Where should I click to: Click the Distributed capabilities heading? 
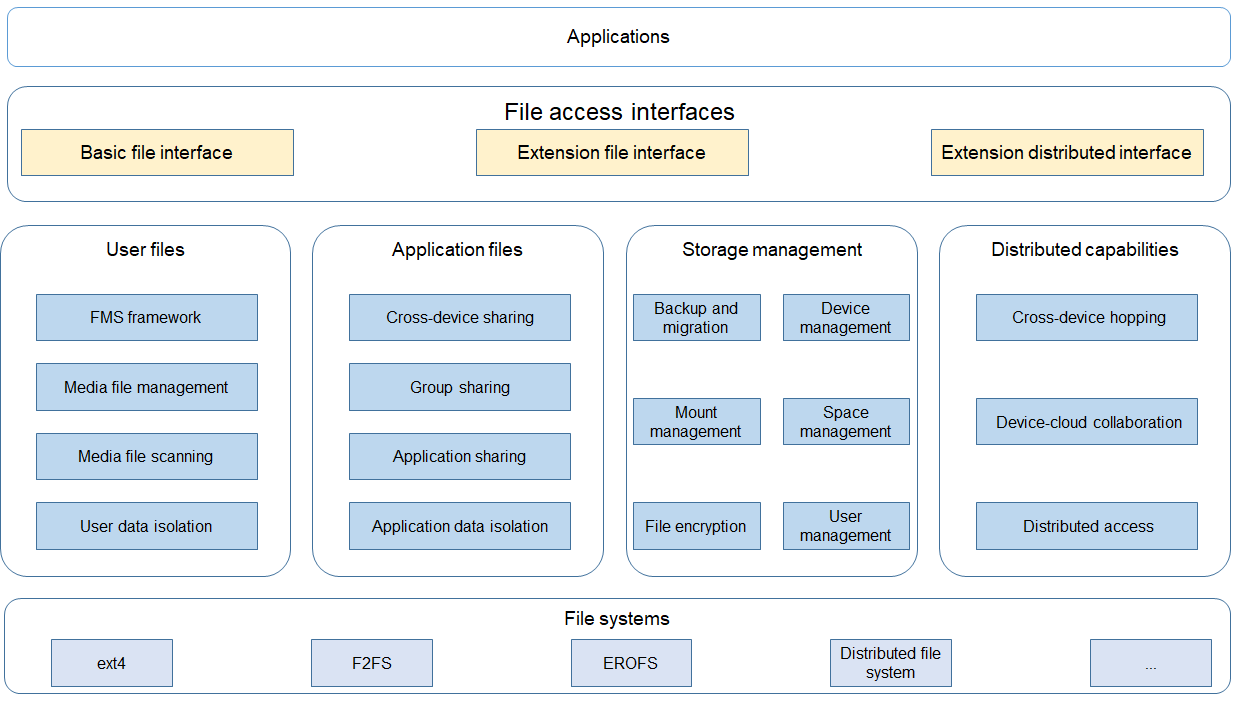[1085, 250]
